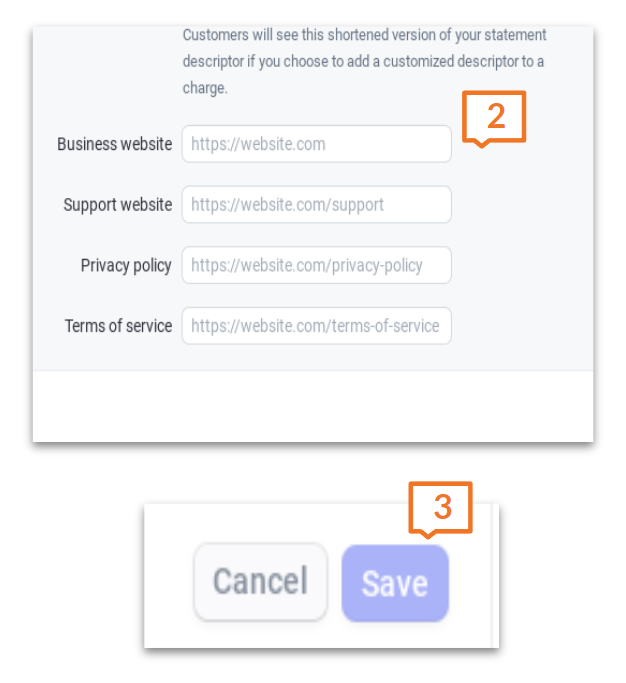Click the https://website.com/privacy-policy placeholder
Viewport: 626px width, 683px height.
(x=306, y=266)
